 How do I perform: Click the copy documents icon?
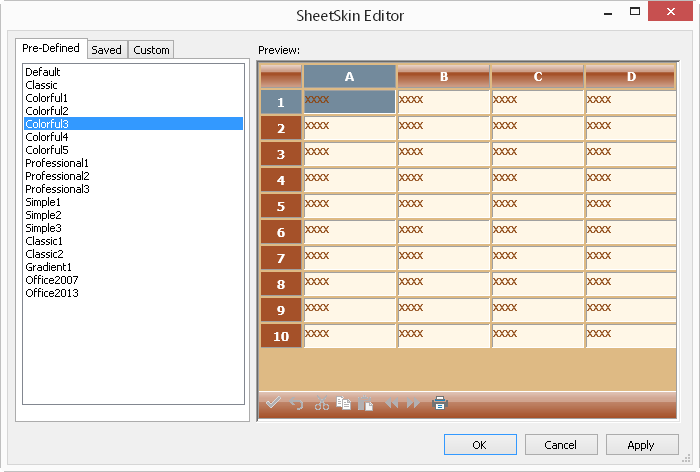pyautogui.click(x=343, y=403)
